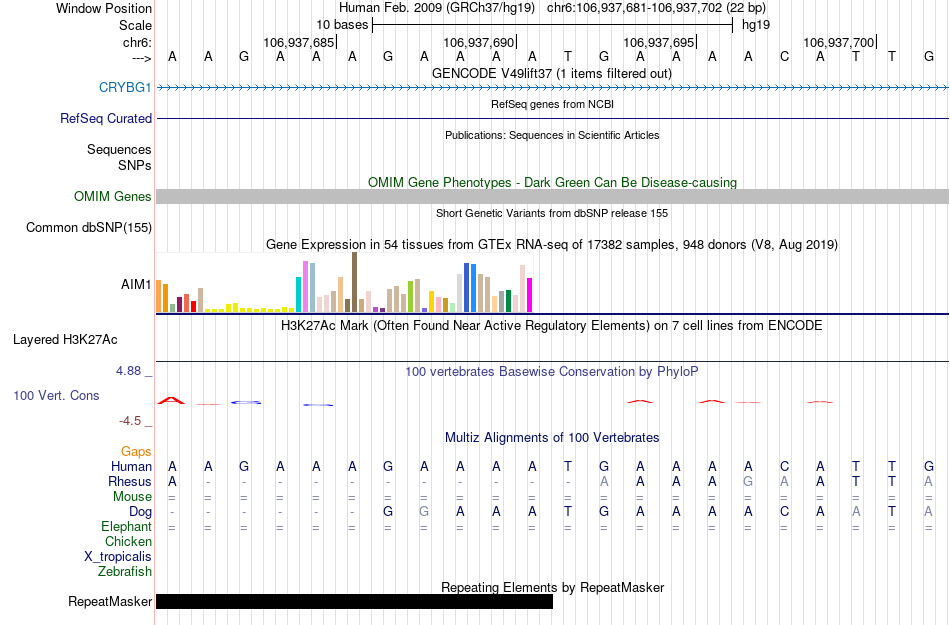Click the chr6:106,937,681-106,937,702 position text
The image size is (950, 625).
pyautogui.click(x=656, y=8)
